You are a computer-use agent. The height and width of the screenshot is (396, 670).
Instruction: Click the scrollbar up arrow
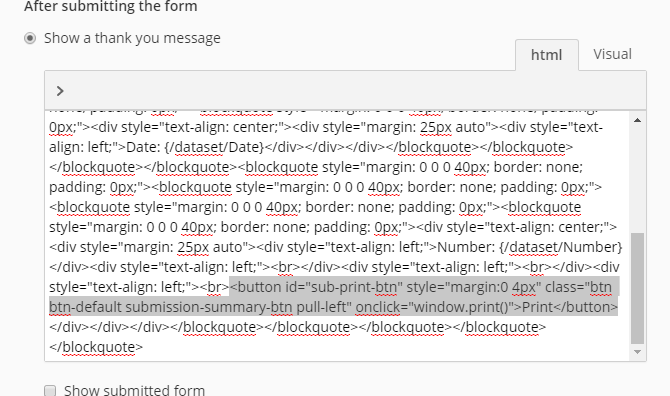coord(637,120)
